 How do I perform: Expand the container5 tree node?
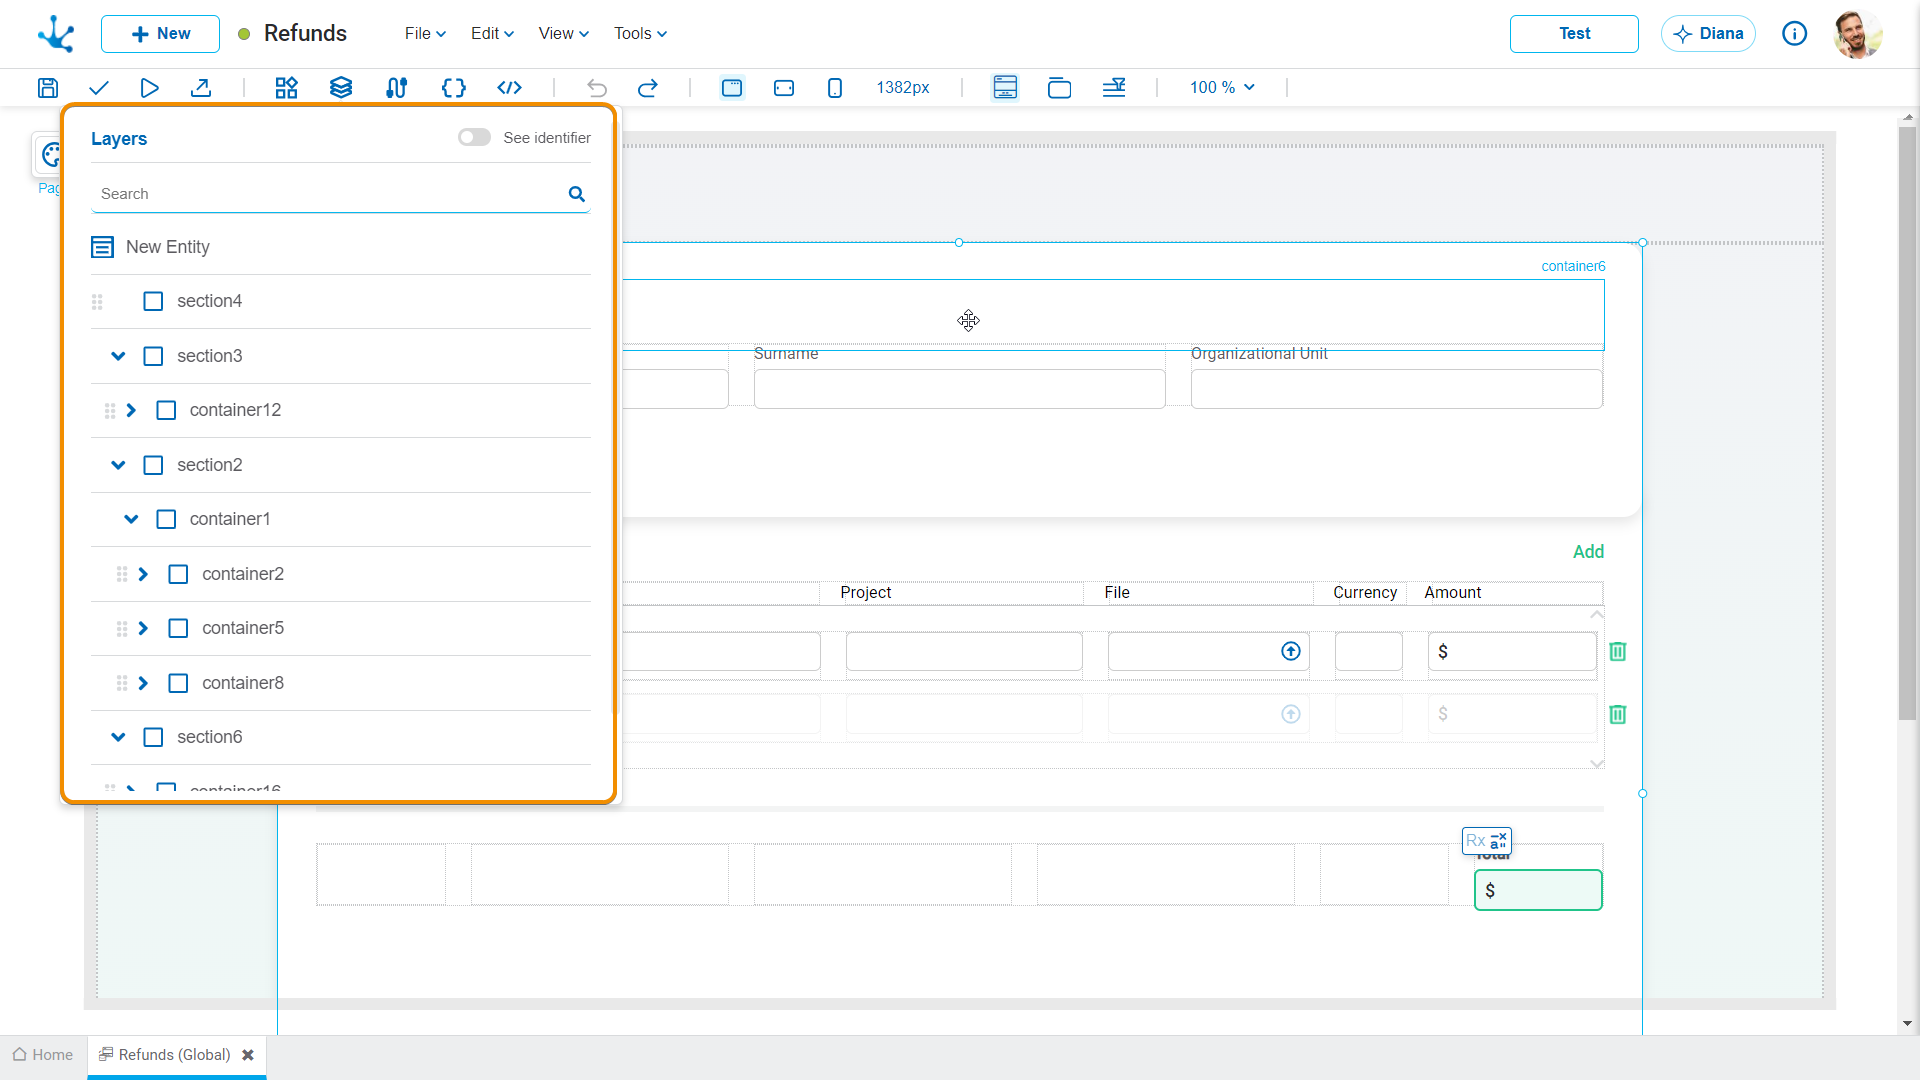[x=143, y=629]
